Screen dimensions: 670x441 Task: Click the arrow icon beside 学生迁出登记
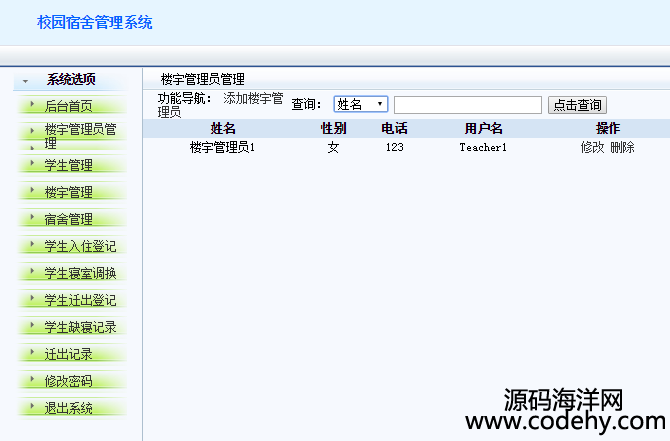click(32, 298)
